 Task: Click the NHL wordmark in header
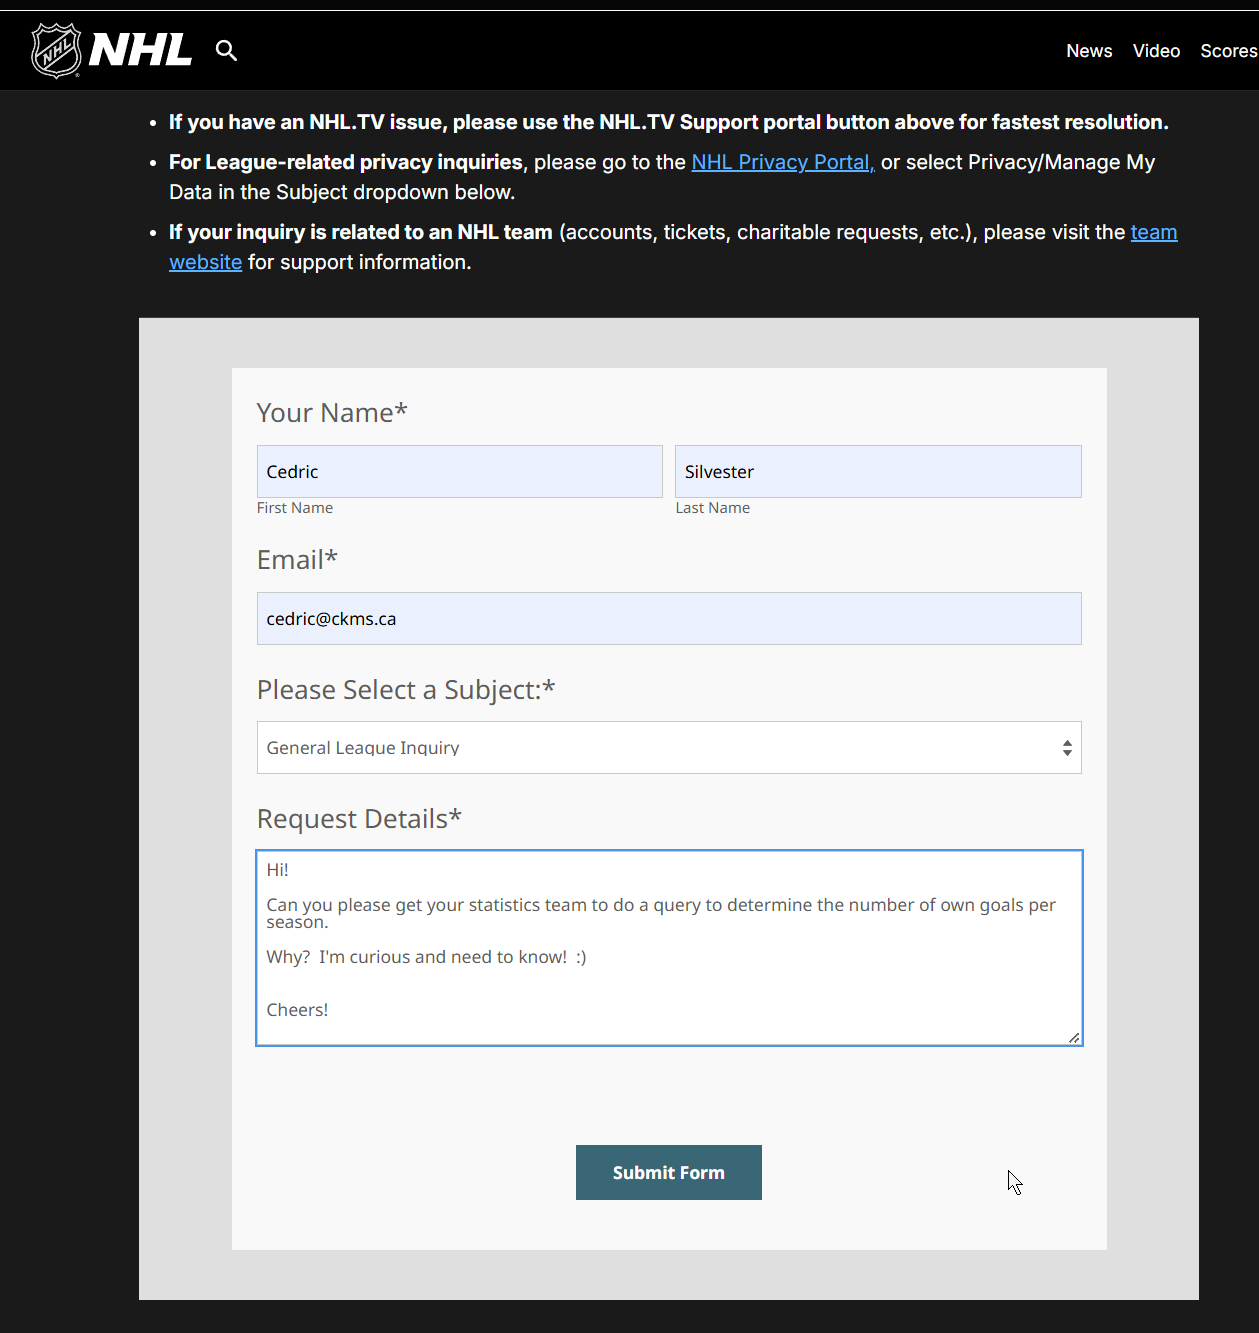(140, 50)
